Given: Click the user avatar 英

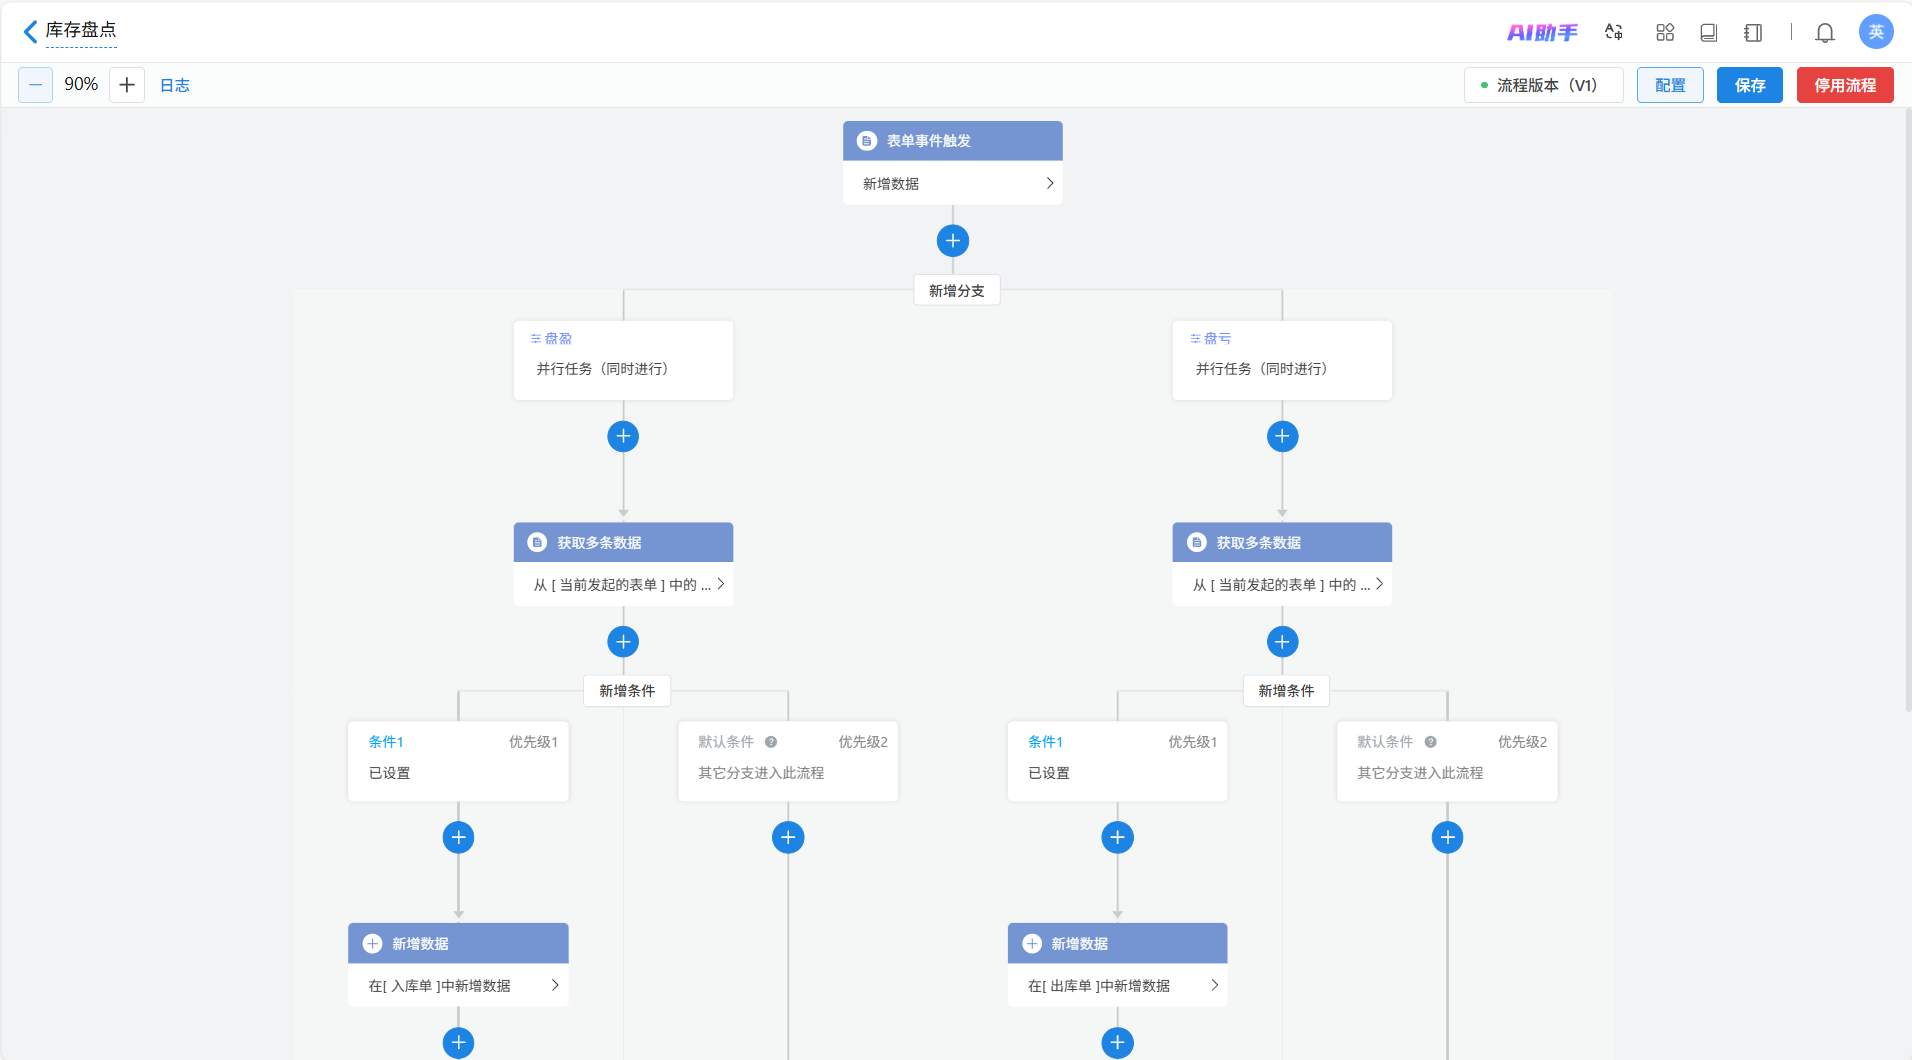Looking at the screenshot, I should (1875, 32).
